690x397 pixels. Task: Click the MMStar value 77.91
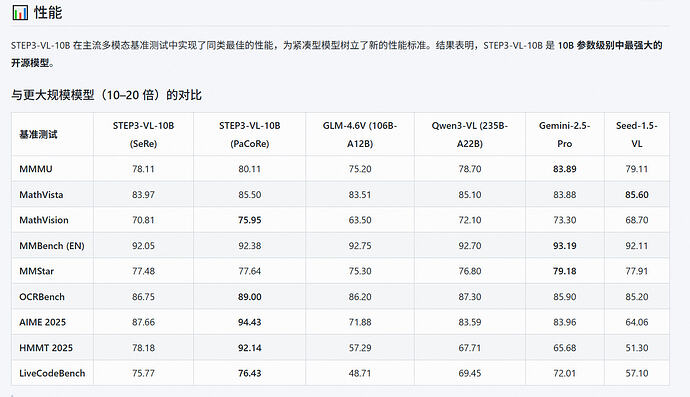tap(637, 271)
